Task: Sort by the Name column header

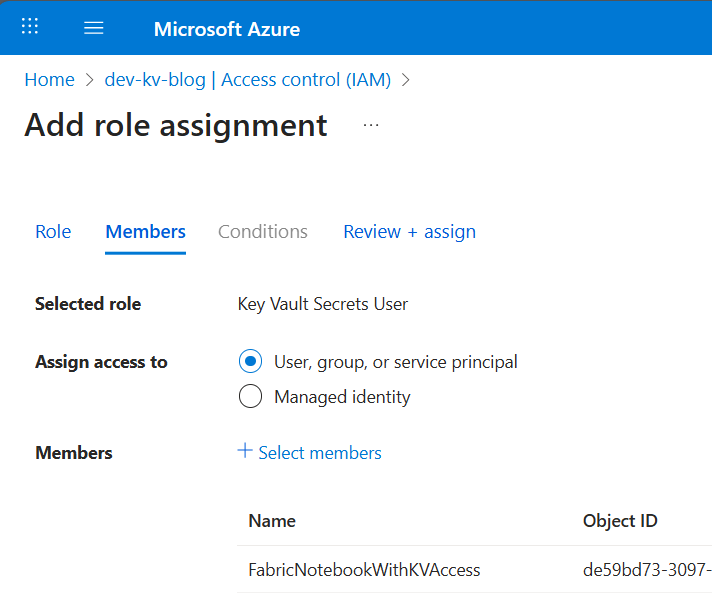Action: 272,521
